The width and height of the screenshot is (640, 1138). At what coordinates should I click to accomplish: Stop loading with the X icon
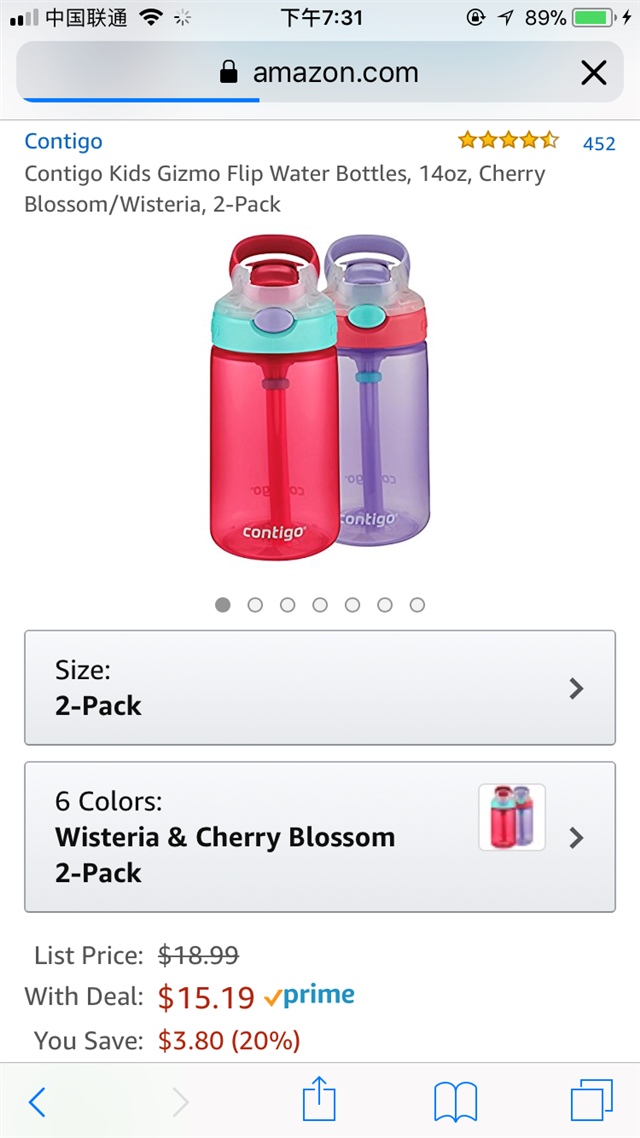tap(593, 73)
